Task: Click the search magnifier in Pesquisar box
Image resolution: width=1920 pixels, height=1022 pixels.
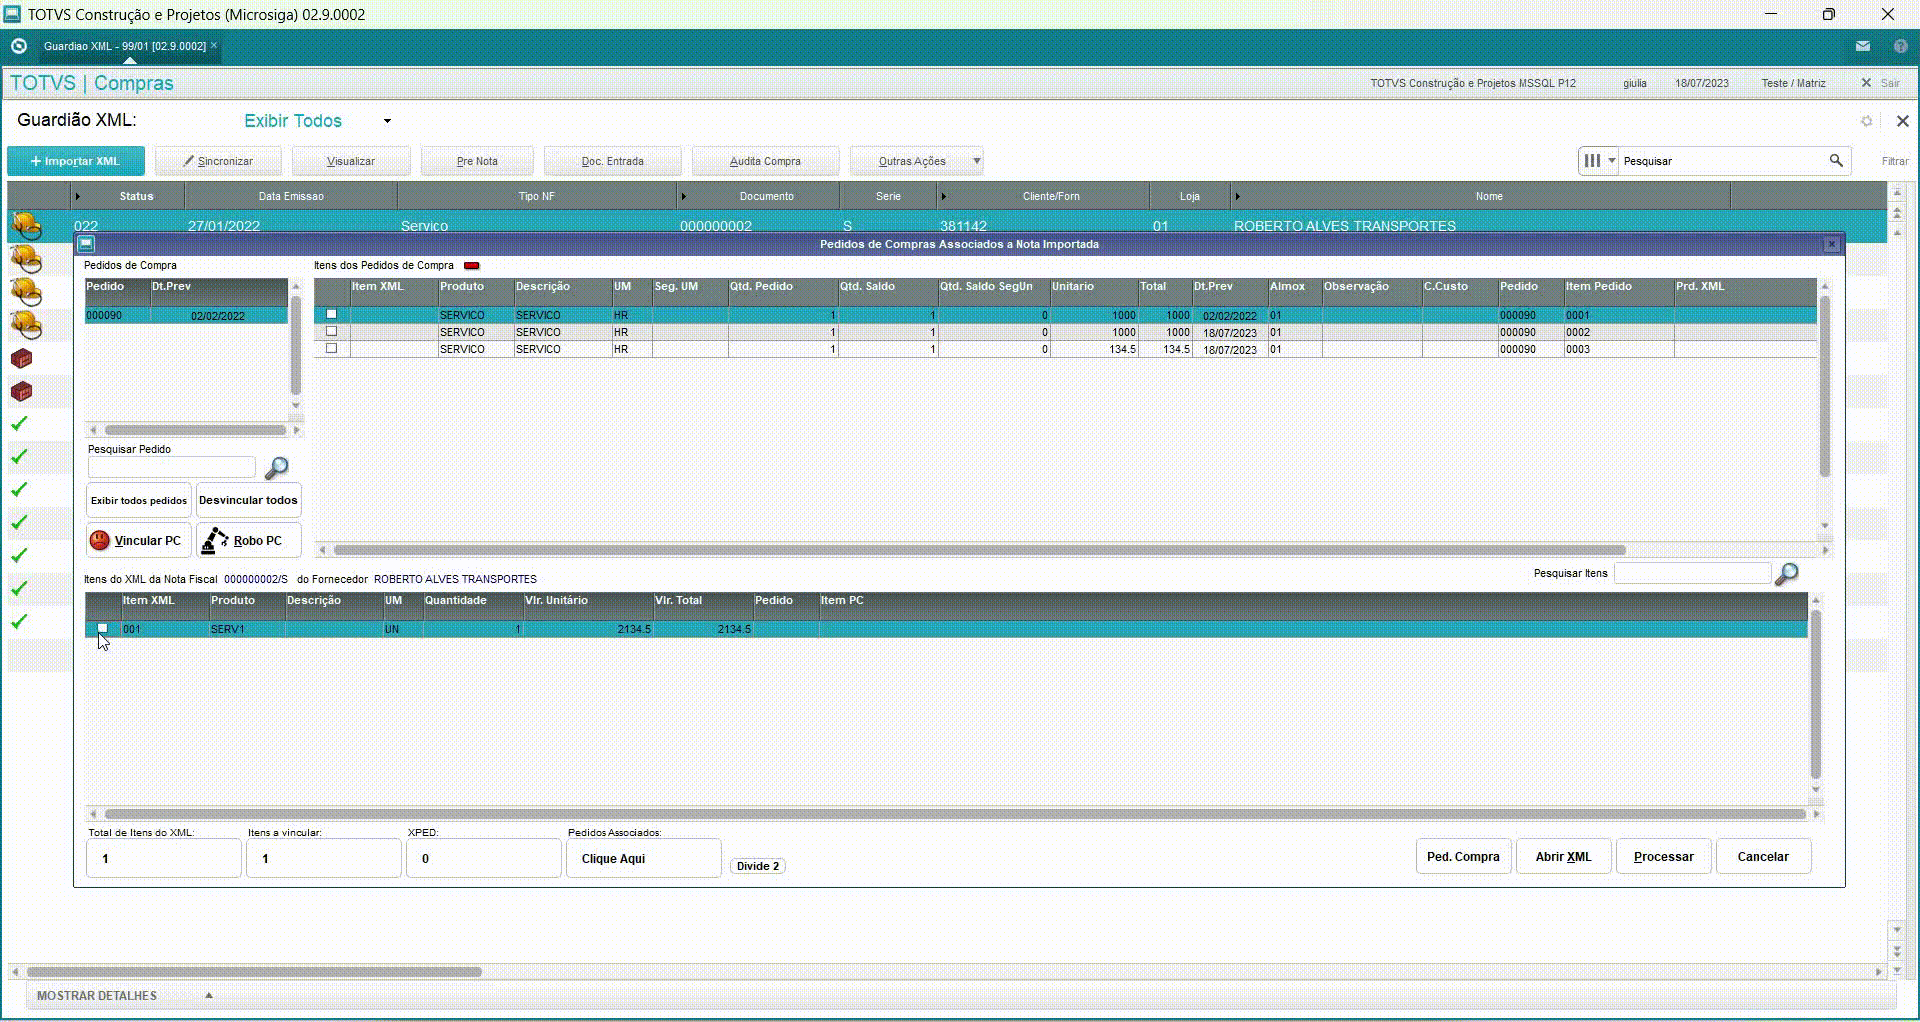Action: (x=1836, y=161)
